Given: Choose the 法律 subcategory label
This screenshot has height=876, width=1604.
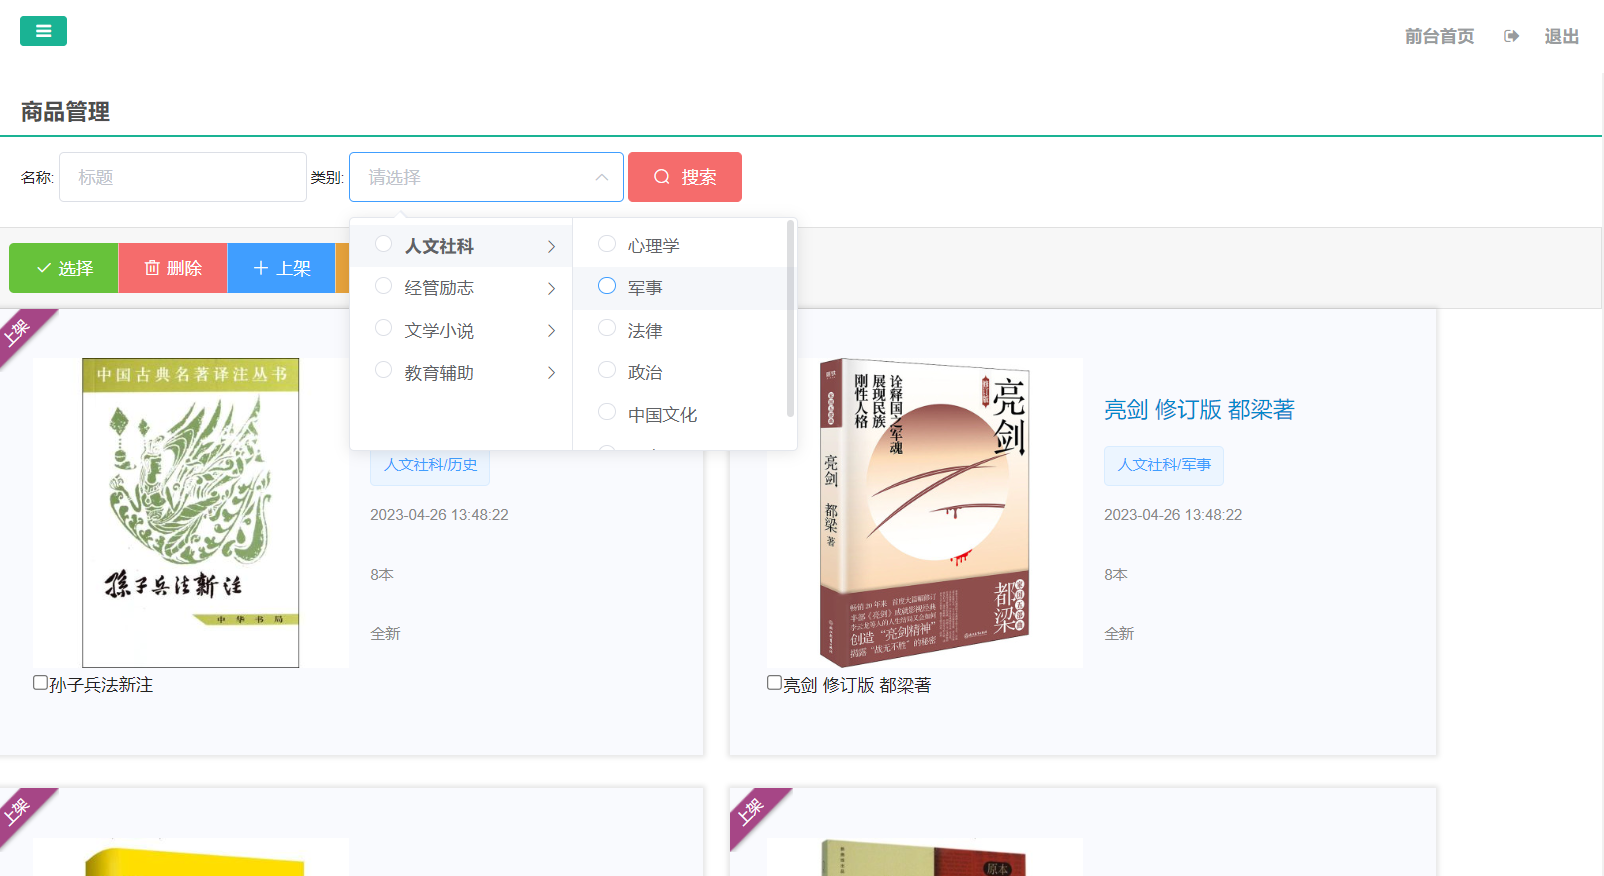Looking at the screenshot, I should (645, 330).
